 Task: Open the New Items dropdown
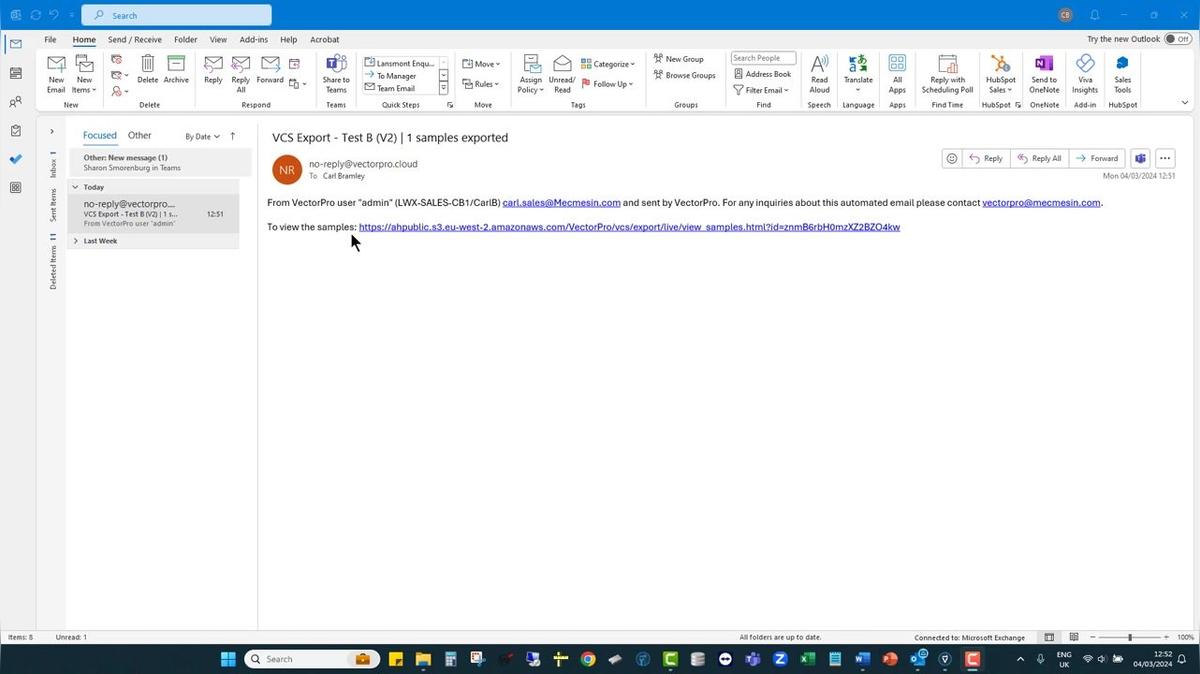pyautogui.click(x=84, y=74)
